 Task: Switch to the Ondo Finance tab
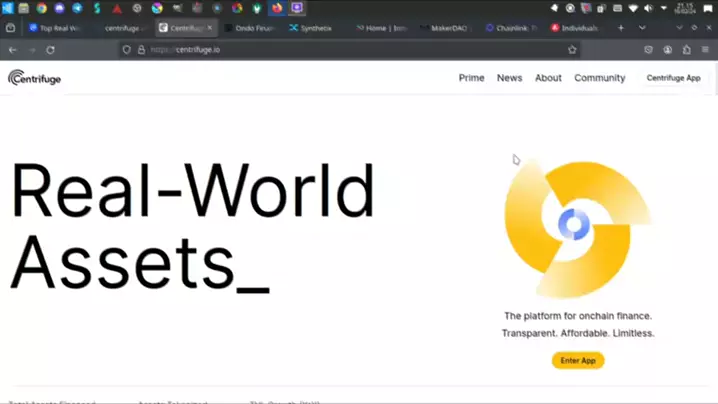tap(250, 28)
